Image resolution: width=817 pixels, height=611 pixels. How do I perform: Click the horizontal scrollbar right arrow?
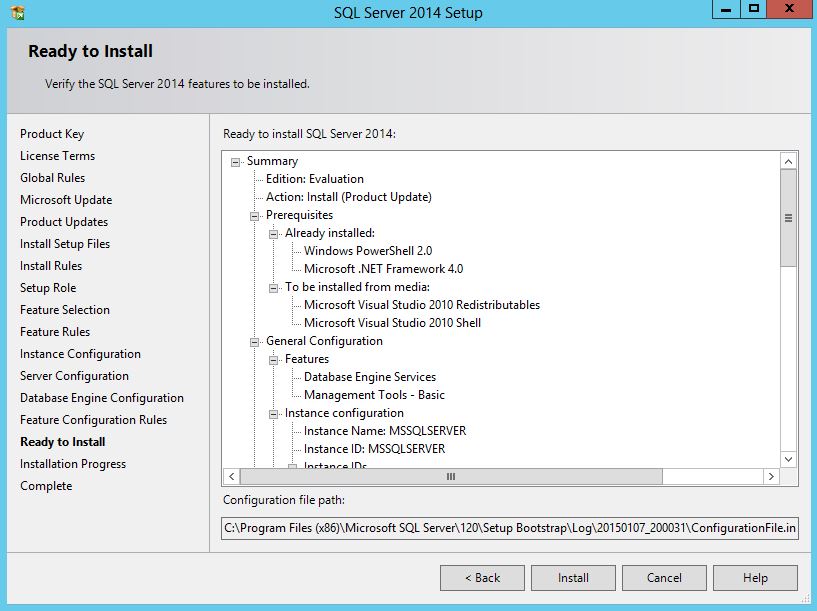click(x=769, y=477)
